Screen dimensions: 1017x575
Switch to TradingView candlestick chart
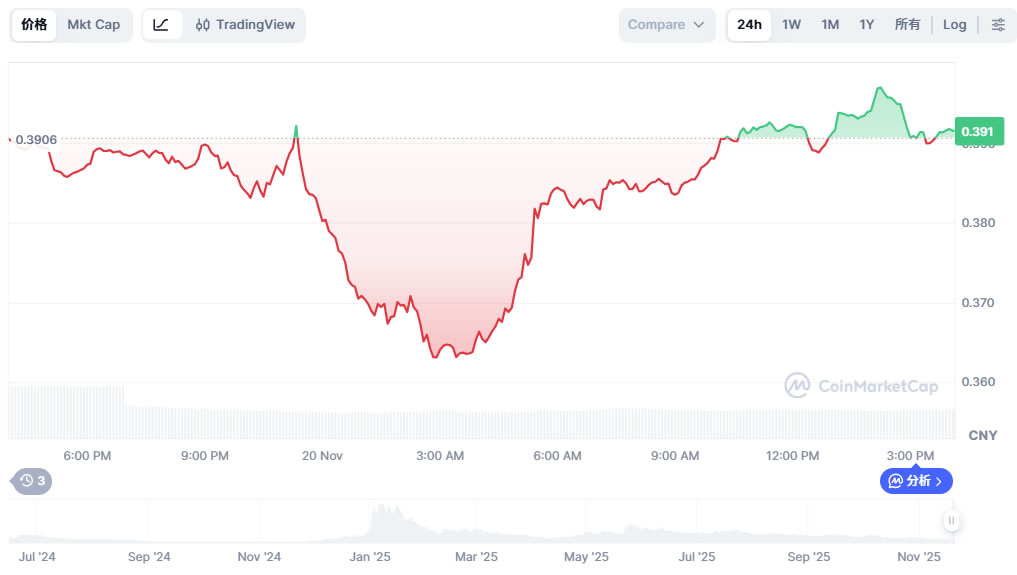click(x=245, y=25)
